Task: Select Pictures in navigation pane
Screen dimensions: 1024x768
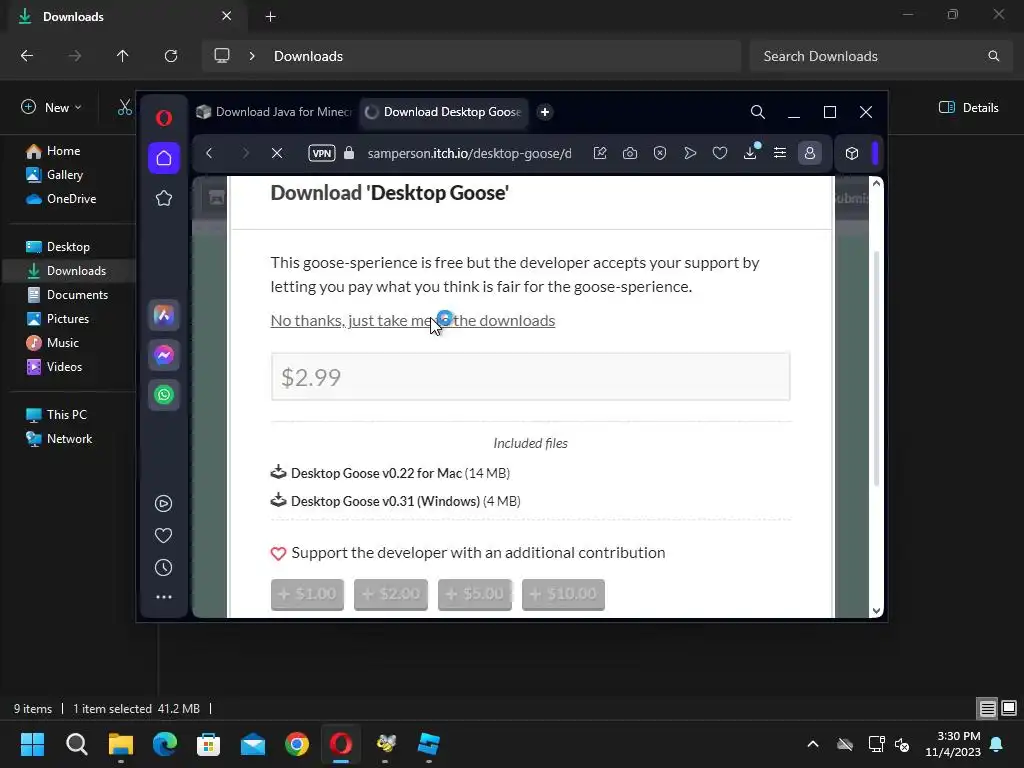Action: coord(67,319)
